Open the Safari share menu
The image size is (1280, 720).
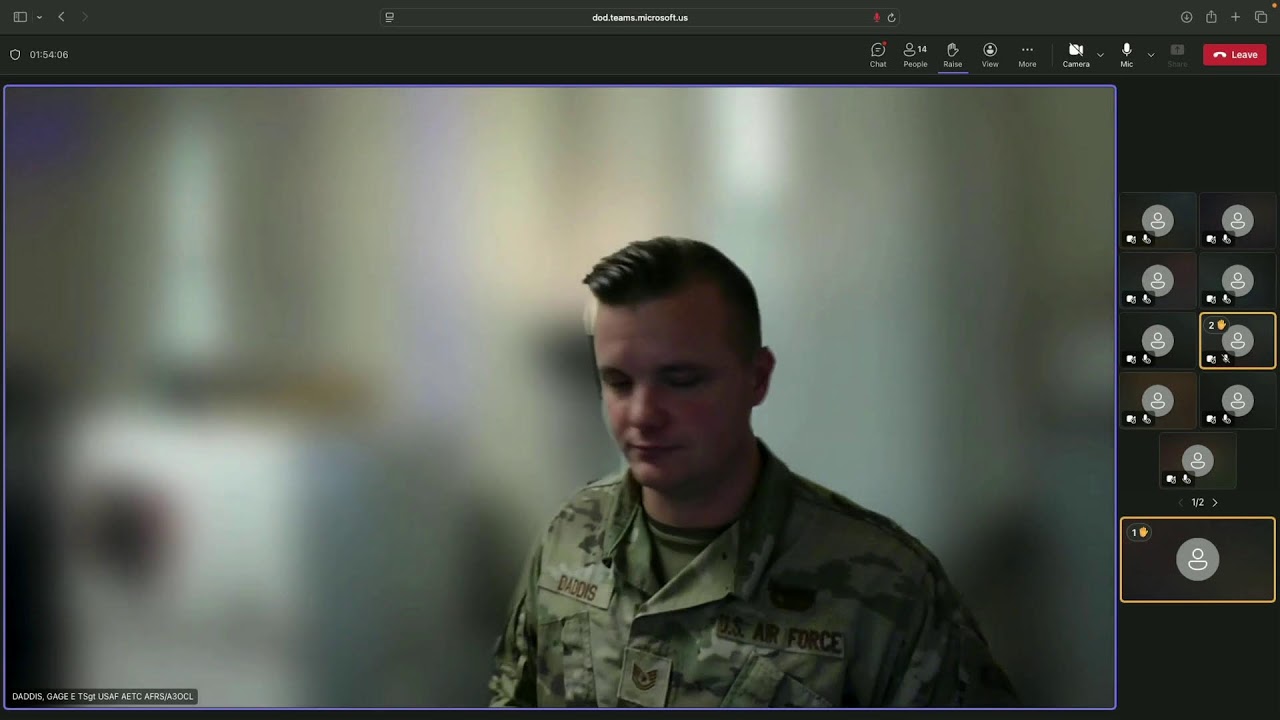1211,17
